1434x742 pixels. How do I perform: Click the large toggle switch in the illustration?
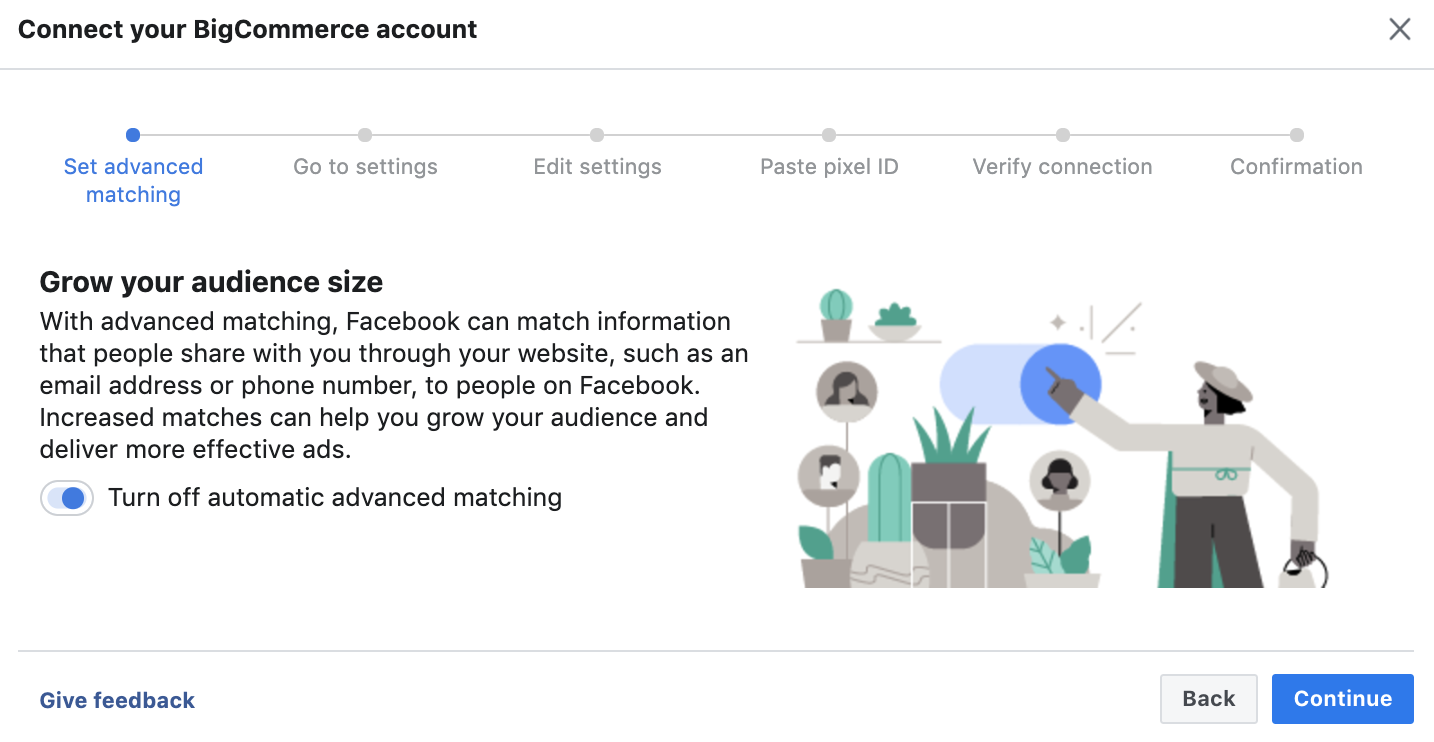point(1020,385)
